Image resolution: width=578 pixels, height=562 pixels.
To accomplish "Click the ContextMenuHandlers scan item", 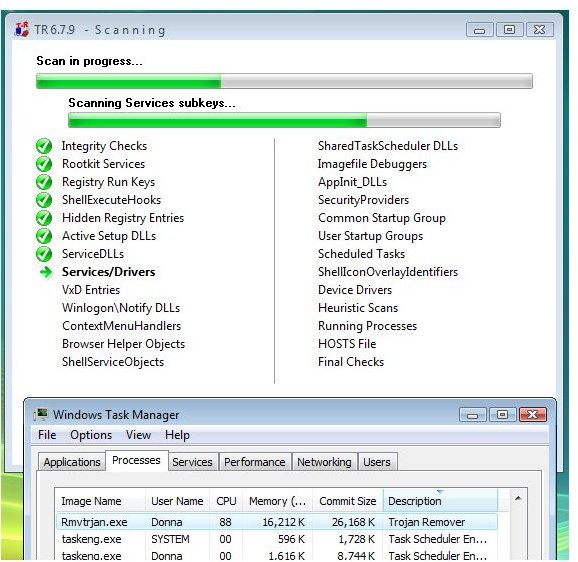I will tap(122, 326).
